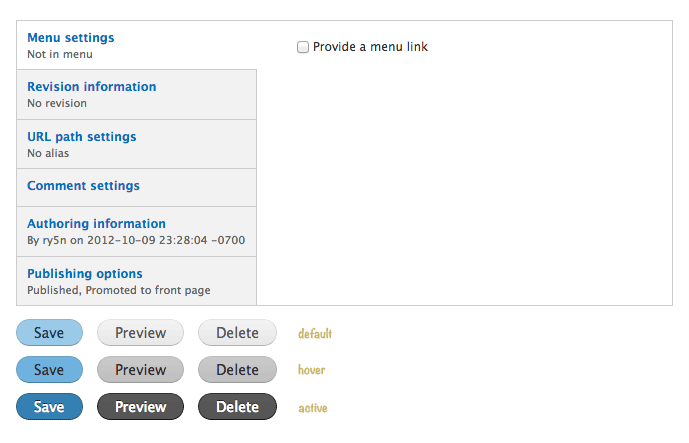
Task: Click the 'active' state label
Action: click(312, 408)
